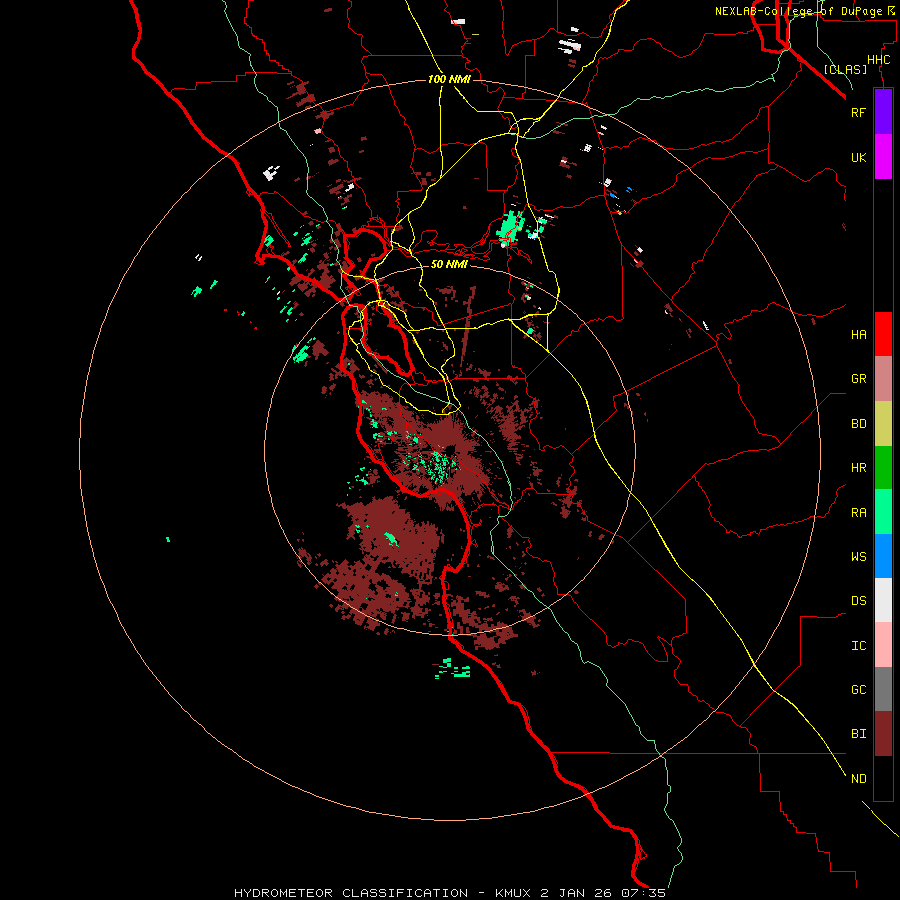This screenshot has height=900, width=900.
Task: Click the BI brown legend swatch
Action: (883, 734)
